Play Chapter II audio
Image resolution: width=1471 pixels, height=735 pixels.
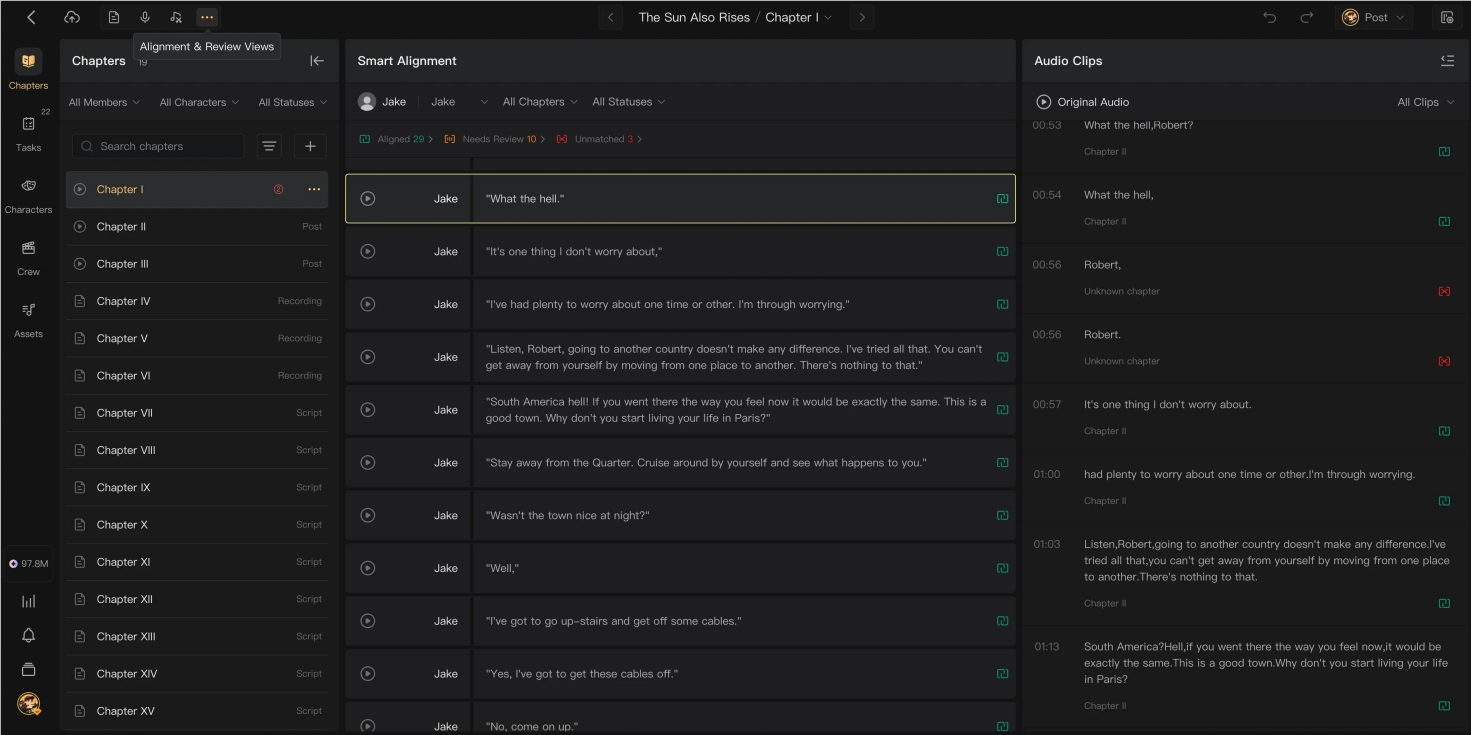pyautogui.click(x=80, y=227)
